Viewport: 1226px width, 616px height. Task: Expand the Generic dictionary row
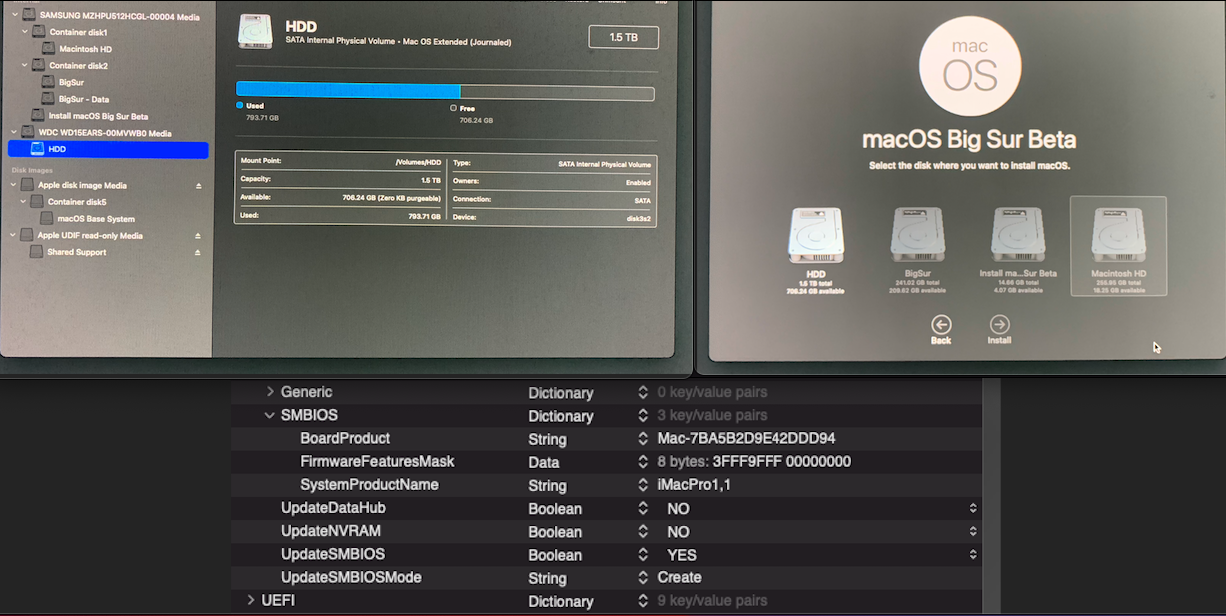click(270, 392)
